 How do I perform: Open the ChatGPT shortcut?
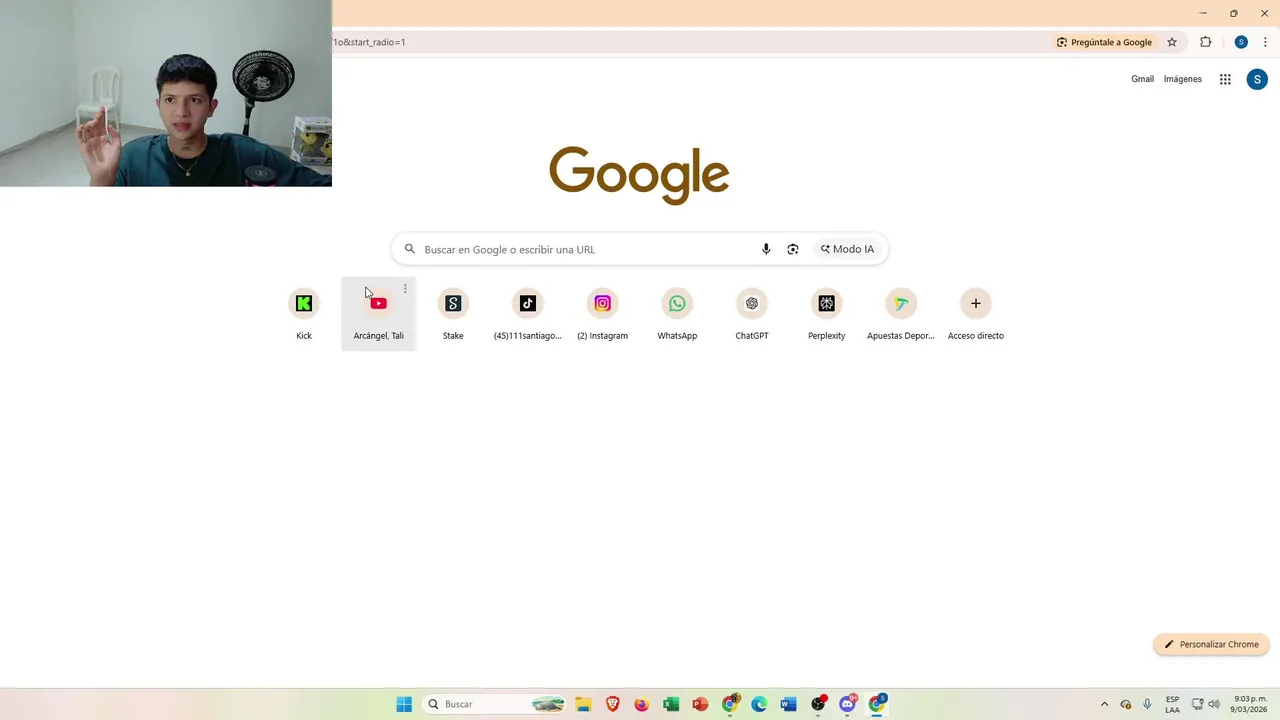pyautogui.click(x=752, y=314)
